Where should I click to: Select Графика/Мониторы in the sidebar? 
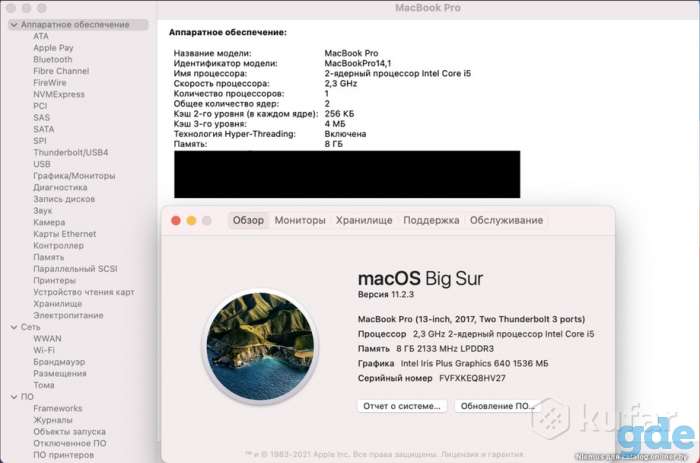point(74,176)
